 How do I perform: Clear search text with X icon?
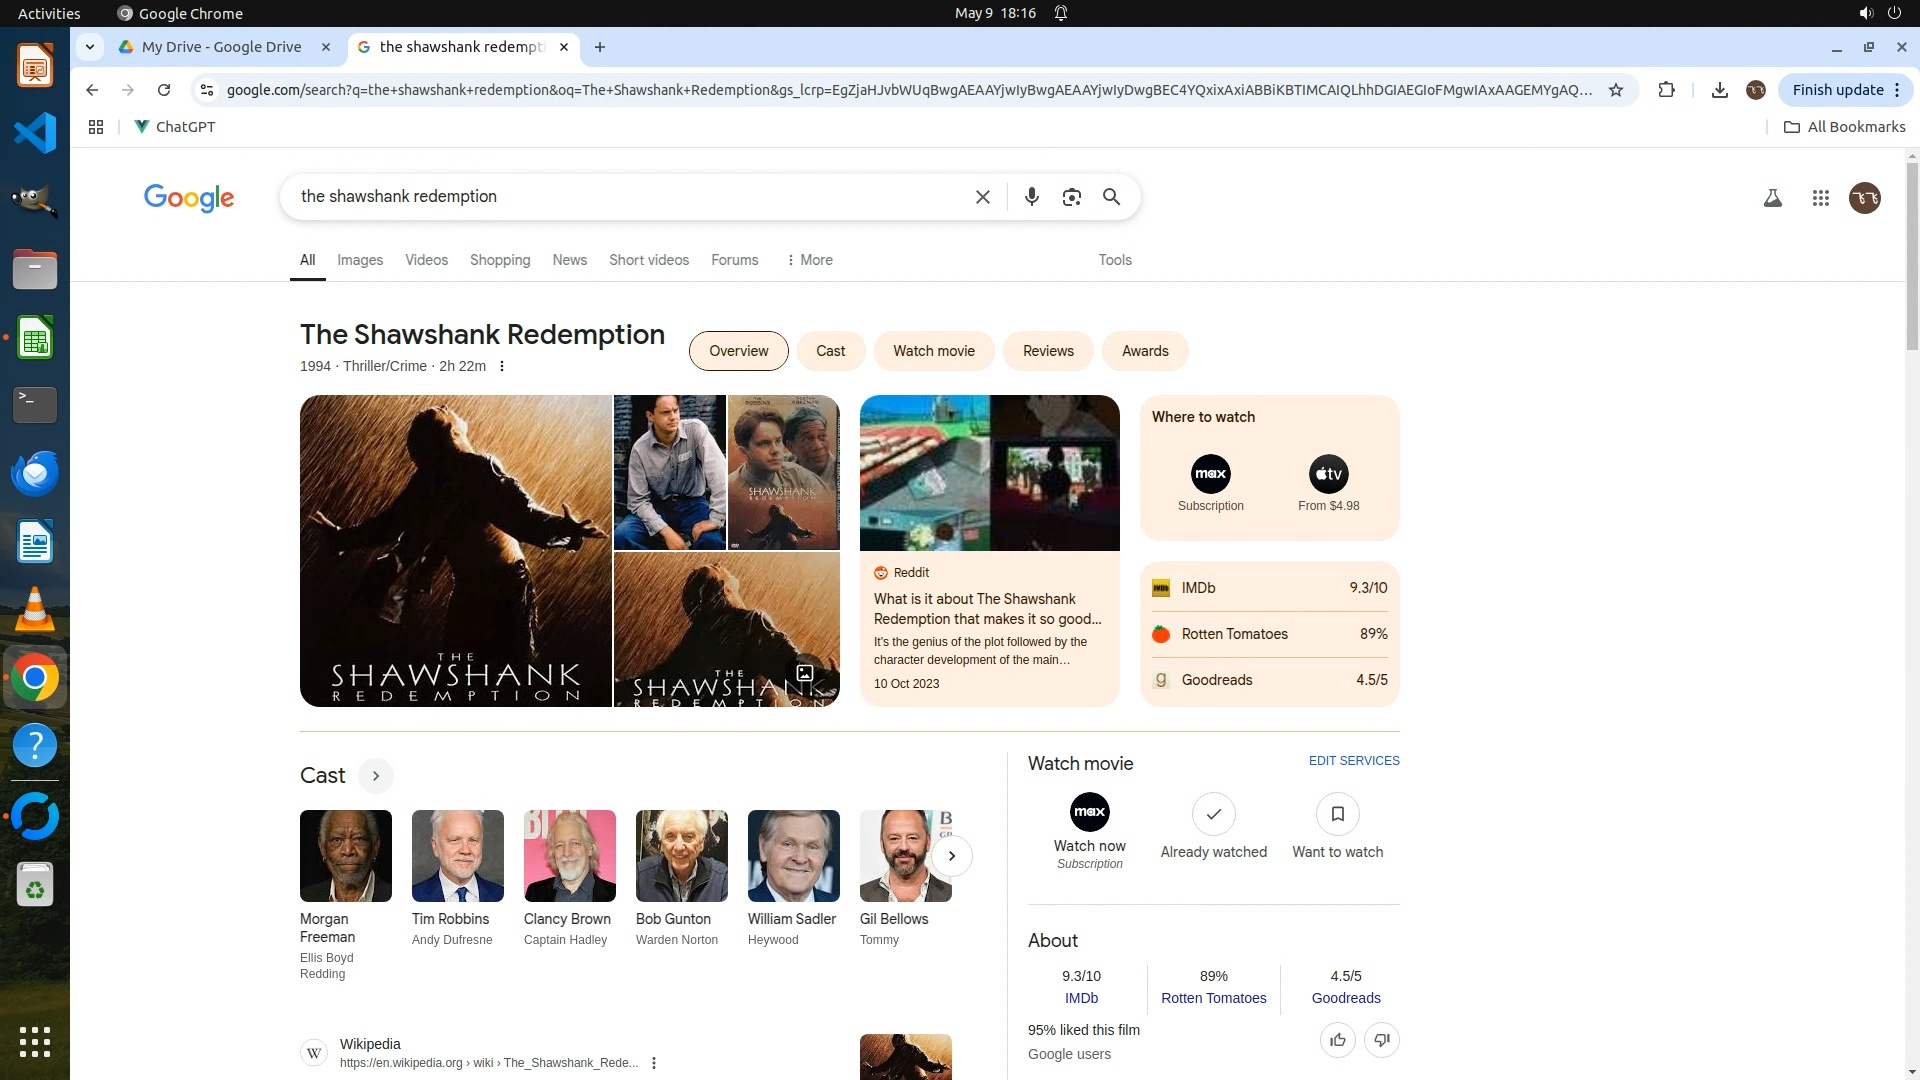click(982, 197)
